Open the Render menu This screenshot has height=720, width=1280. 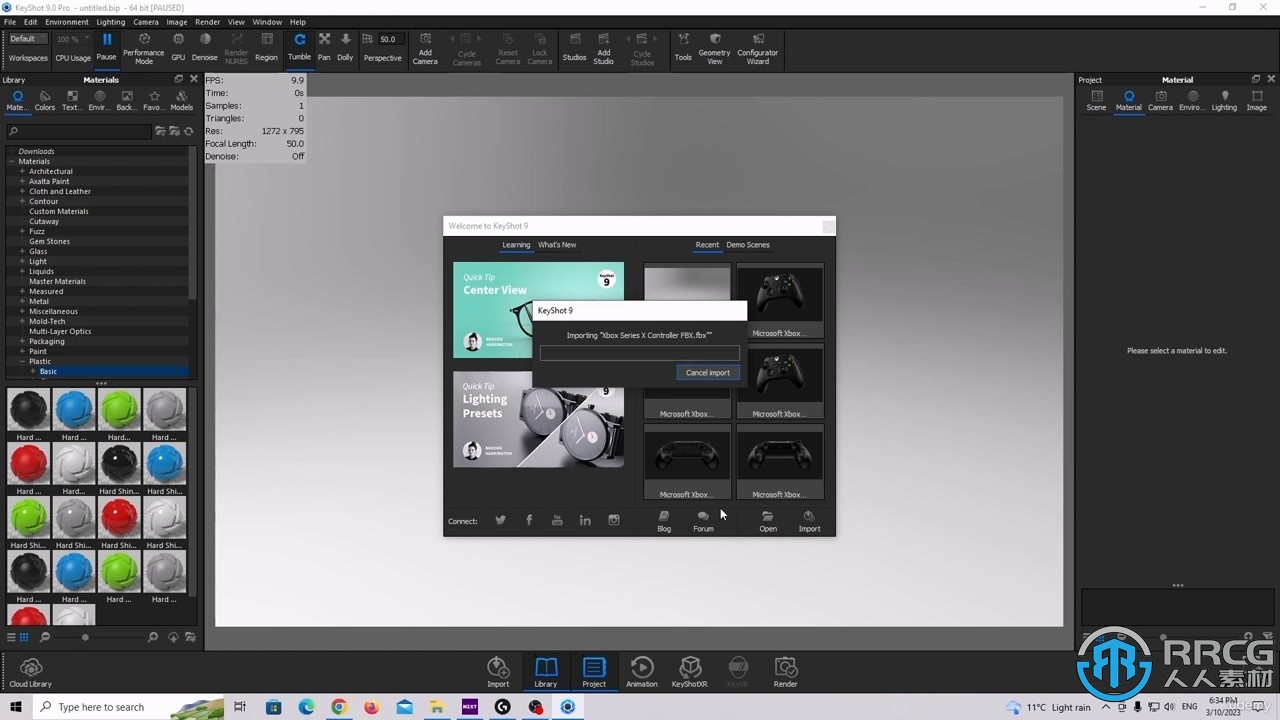pyautogui.click(x=208, y=22)
